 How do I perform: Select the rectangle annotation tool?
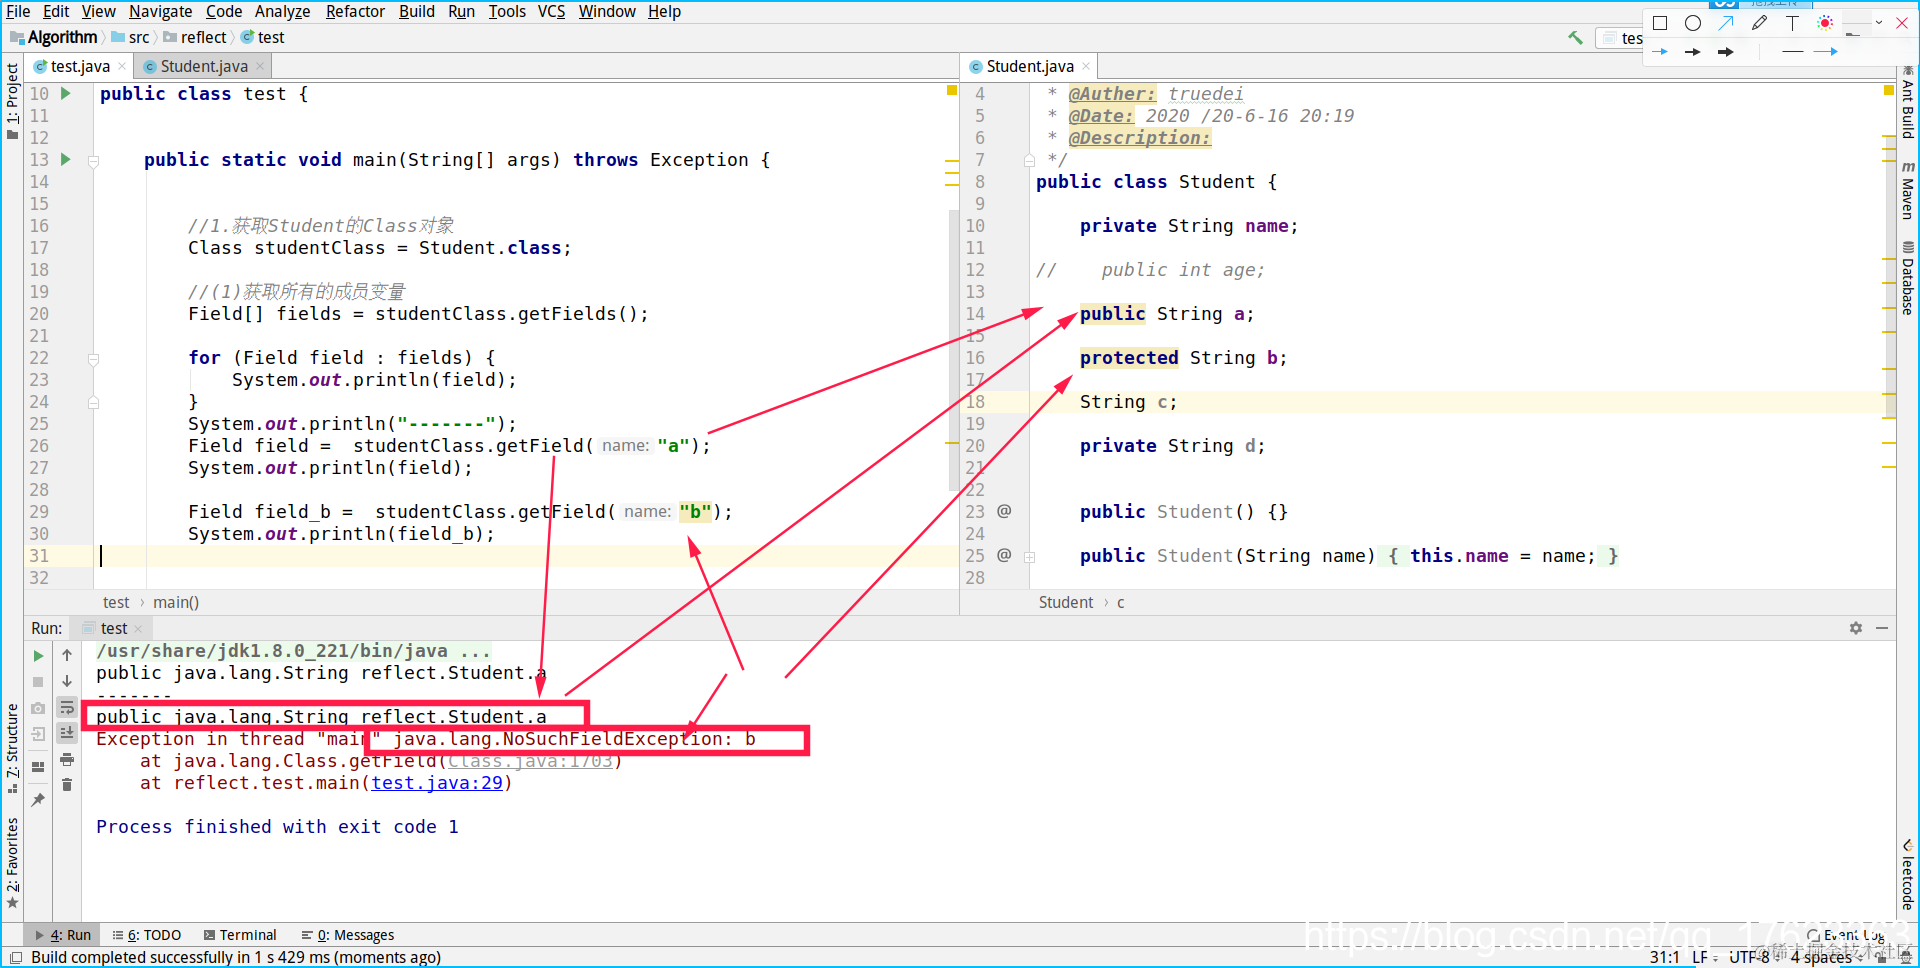pyautogui.click(x=1660, y=23)
